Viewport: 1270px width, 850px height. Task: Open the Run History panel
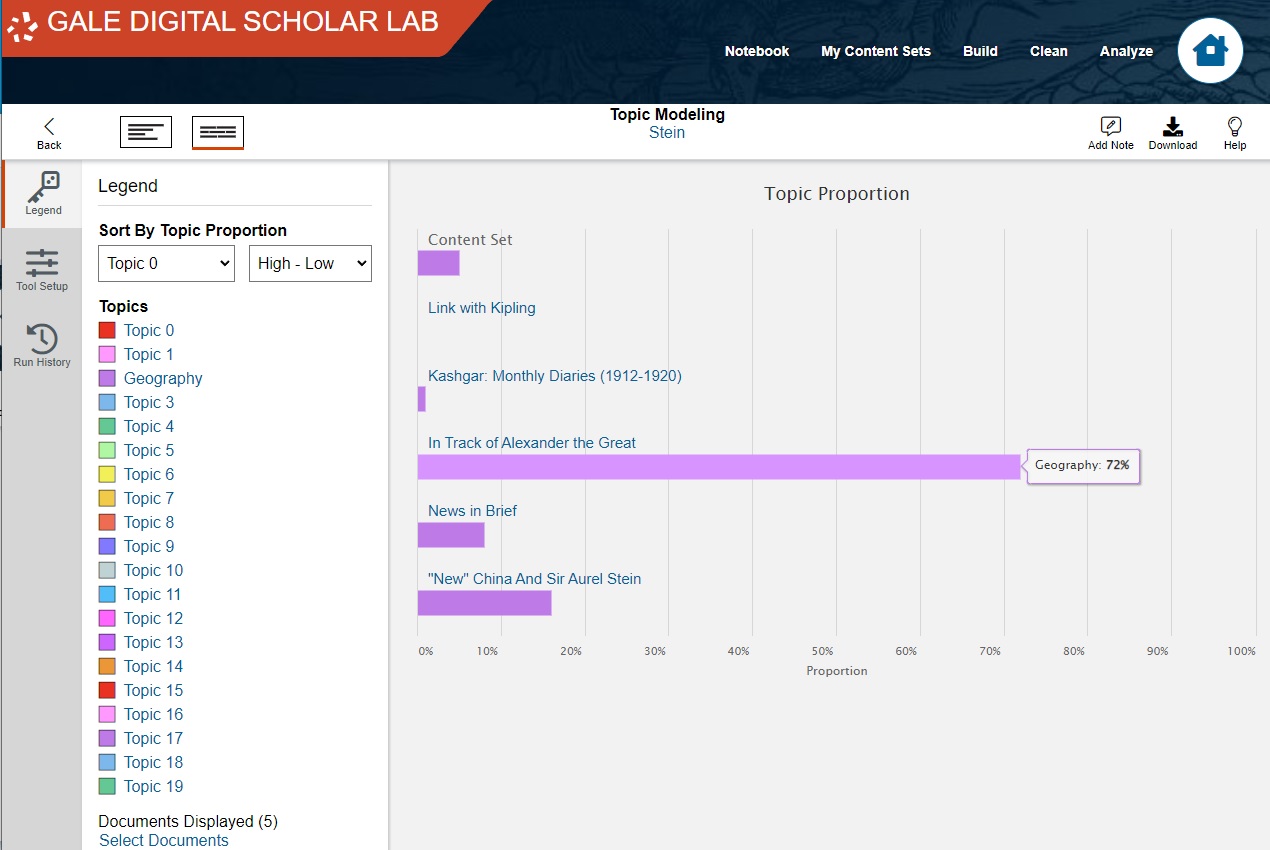click(42, 346)
